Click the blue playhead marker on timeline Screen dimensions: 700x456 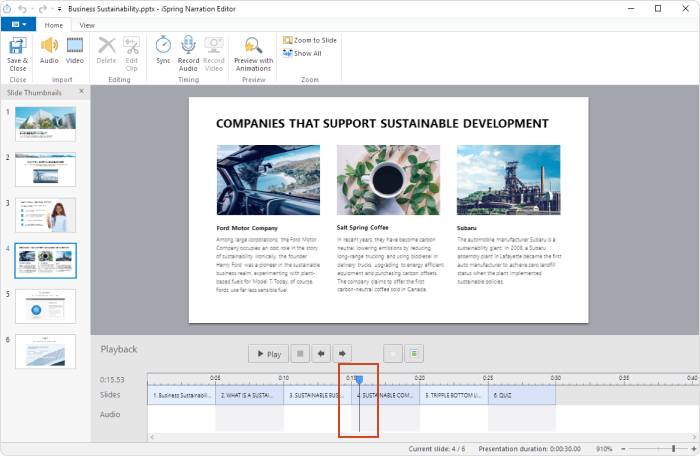tap(359, 380)
